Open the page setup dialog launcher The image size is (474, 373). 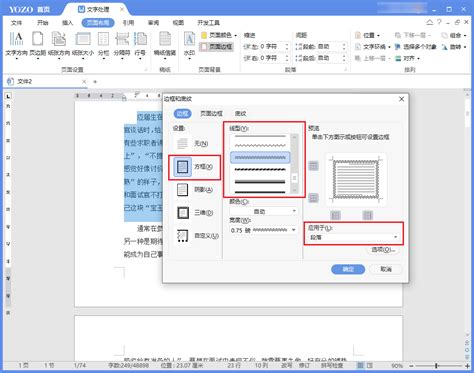146,70
